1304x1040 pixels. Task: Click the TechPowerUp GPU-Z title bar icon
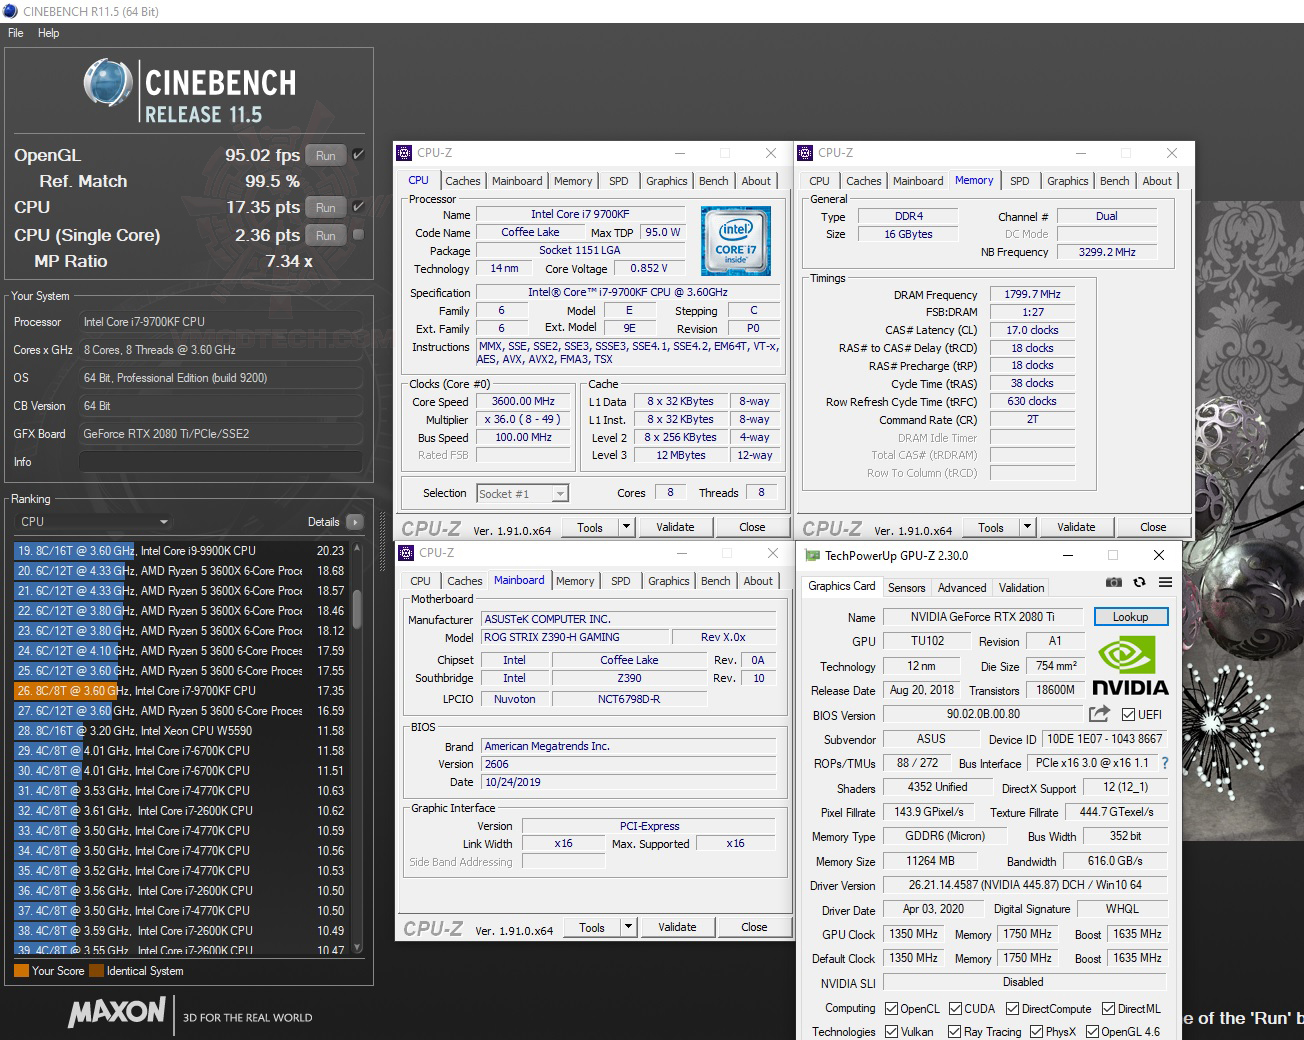(x=812, y=555)
